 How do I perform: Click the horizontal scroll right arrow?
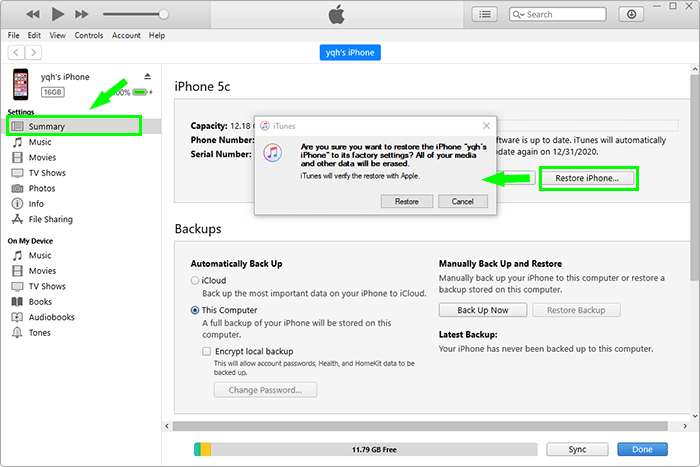pyautogui.click(x=685, y=426)
